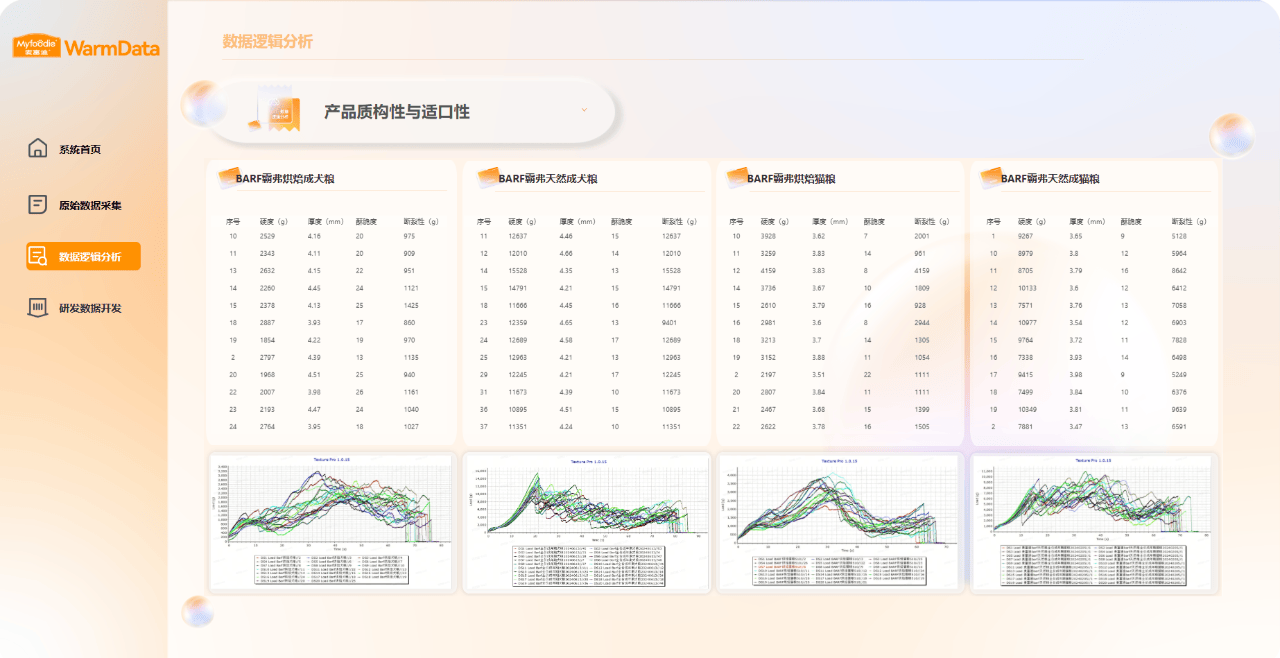The image size is (1280, 658).
Task: Click the Myfoodie WarmData logo
Action: (x=85, y=47)
